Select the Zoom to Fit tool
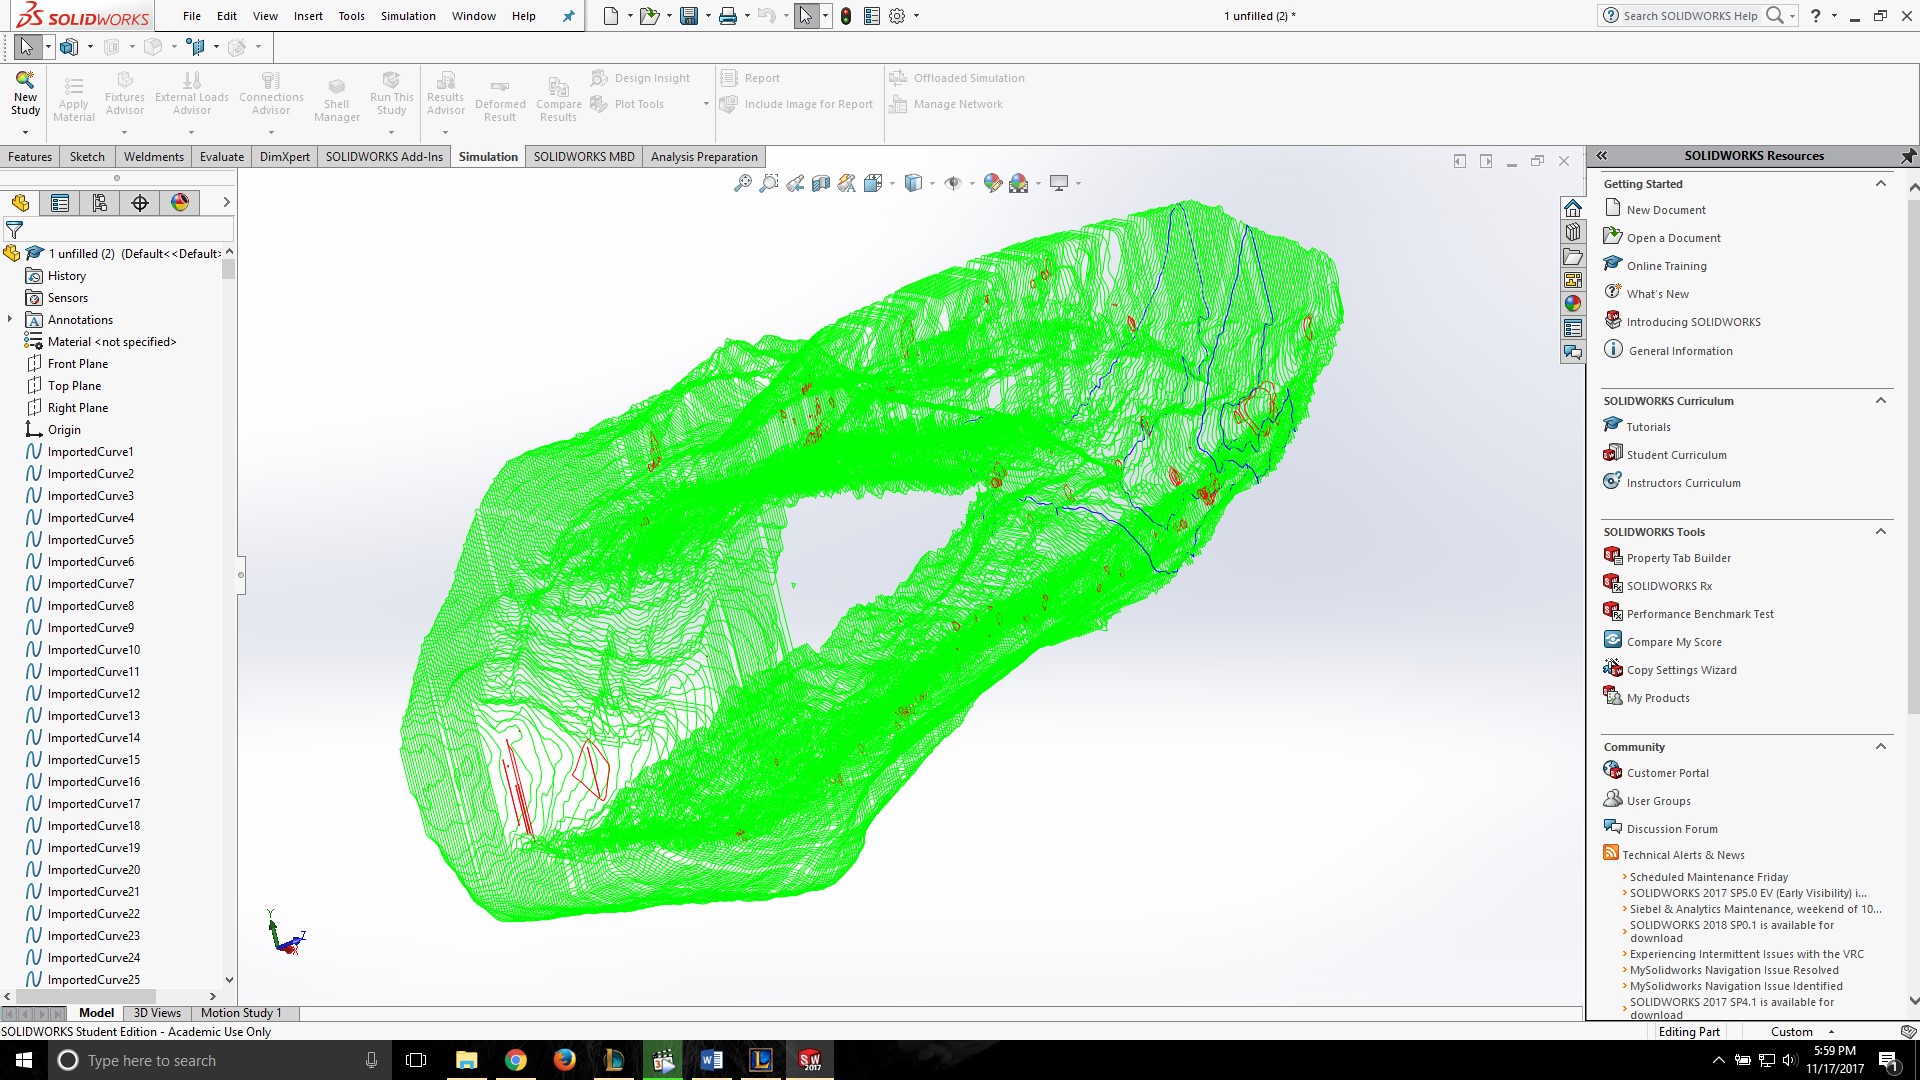This screenshot has height=1080, width=1920. (x=743, y=183)
